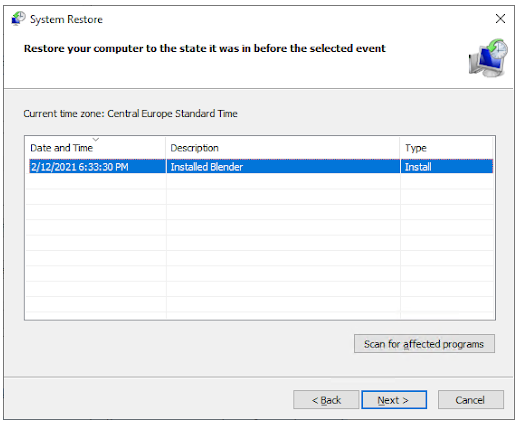Close the System Restore dialog

point(500,18)
